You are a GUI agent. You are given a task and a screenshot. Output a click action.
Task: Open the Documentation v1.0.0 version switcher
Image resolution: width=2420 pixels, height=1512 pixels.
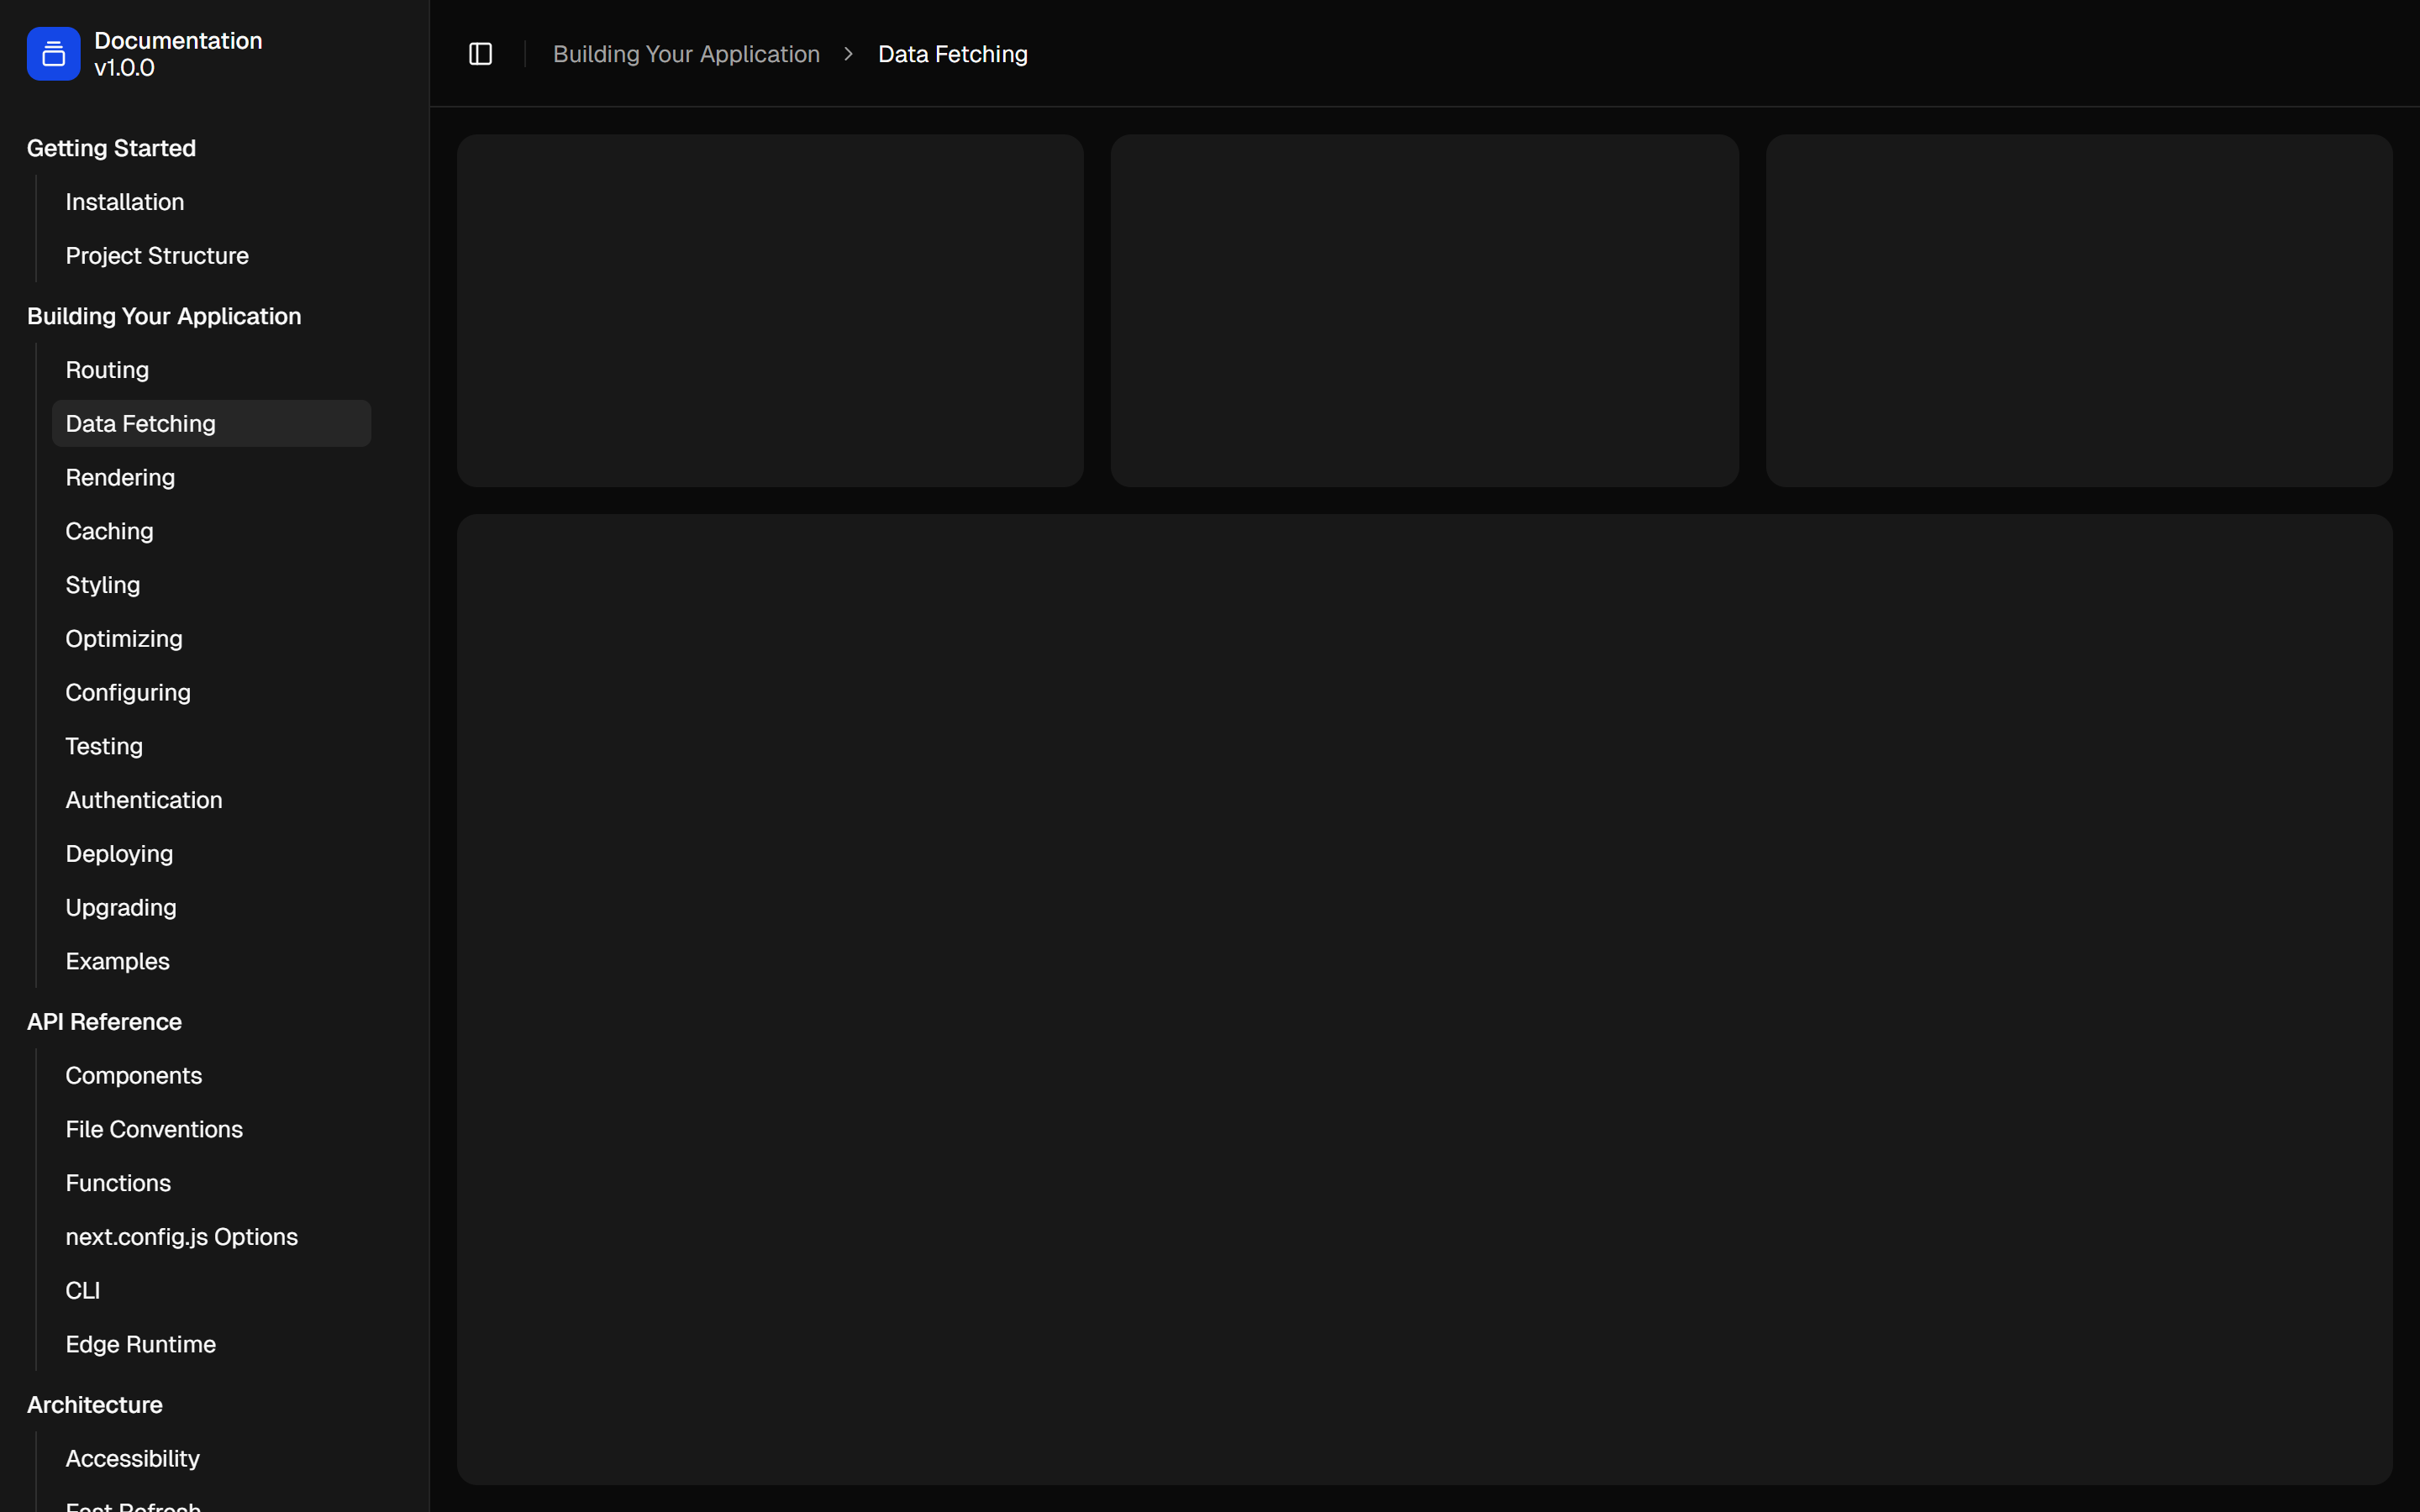coord(178,54)
